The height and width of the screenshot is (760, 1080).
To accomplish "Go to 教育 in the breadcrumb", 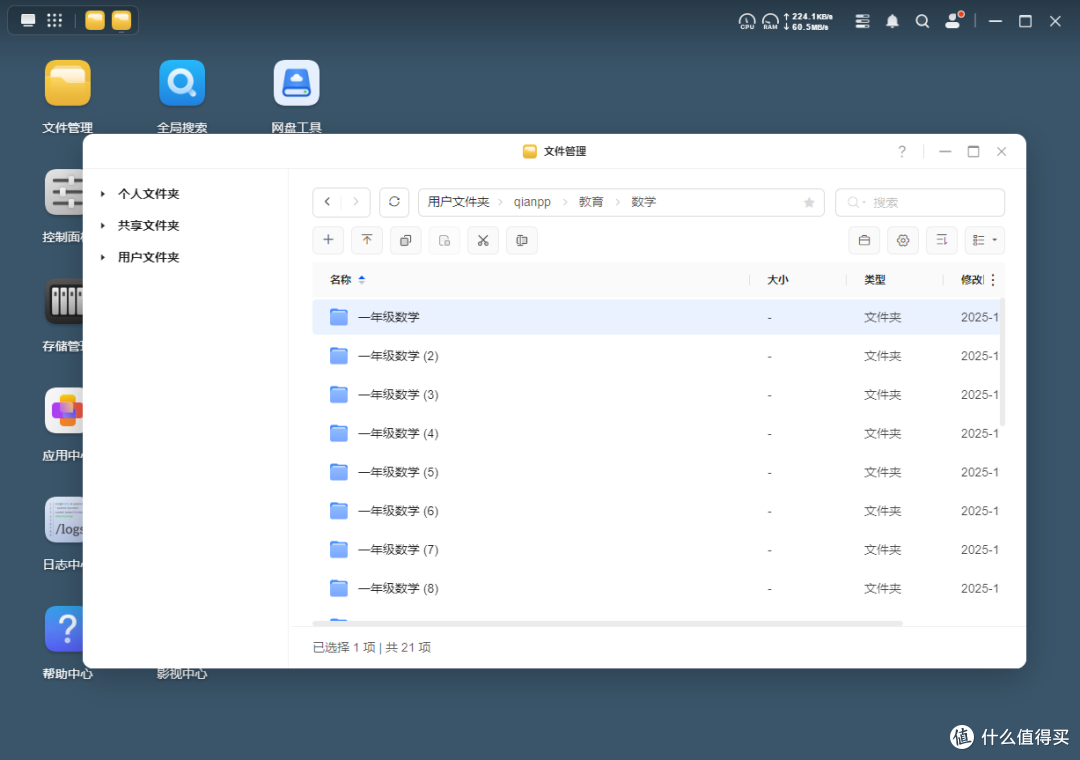I will [x=591, y=202].
